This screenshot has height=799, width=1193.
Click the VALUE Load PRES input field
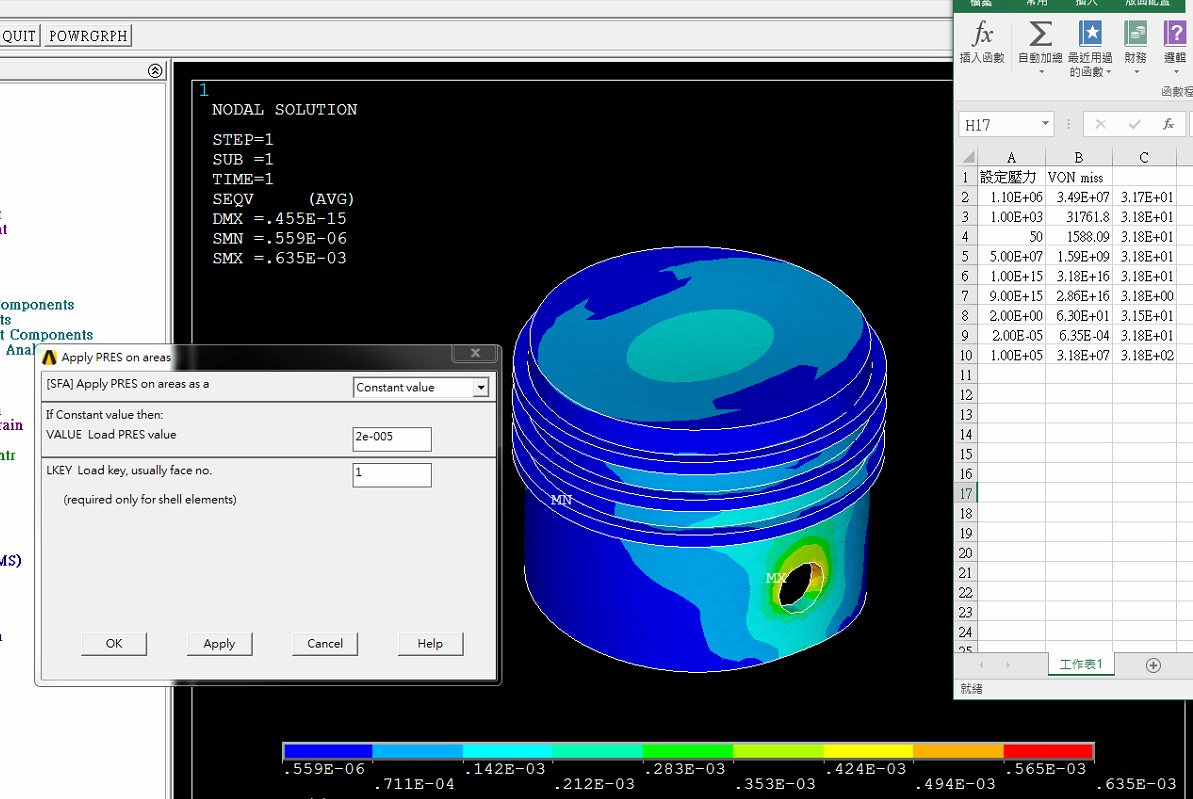391,438
